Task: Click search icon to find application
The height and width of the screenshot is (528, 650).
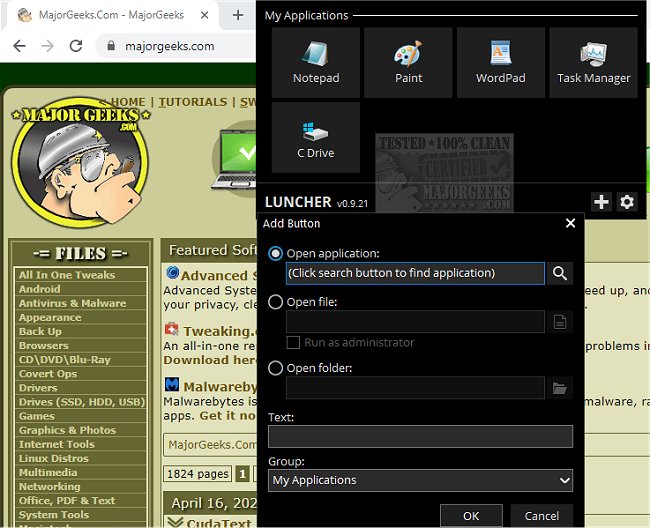Action: (560, 273)
